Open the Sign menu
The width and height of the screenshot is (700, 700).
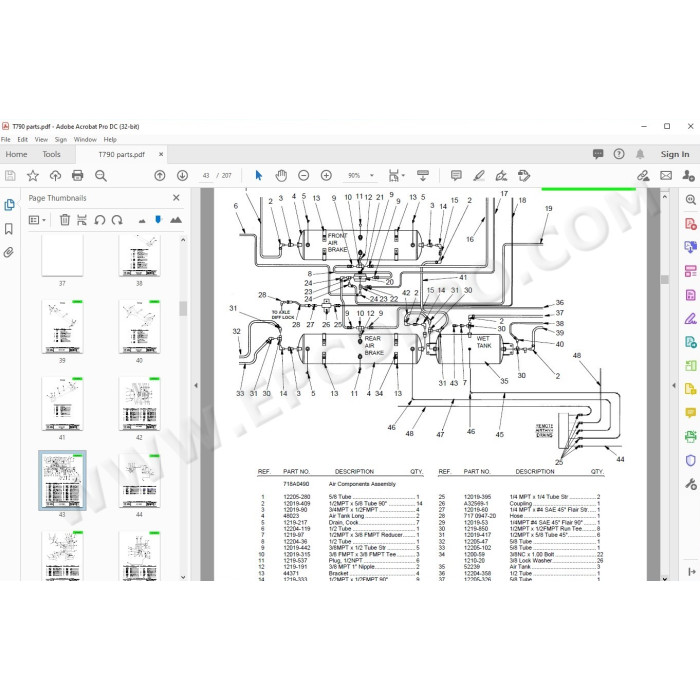pos(61,139)
